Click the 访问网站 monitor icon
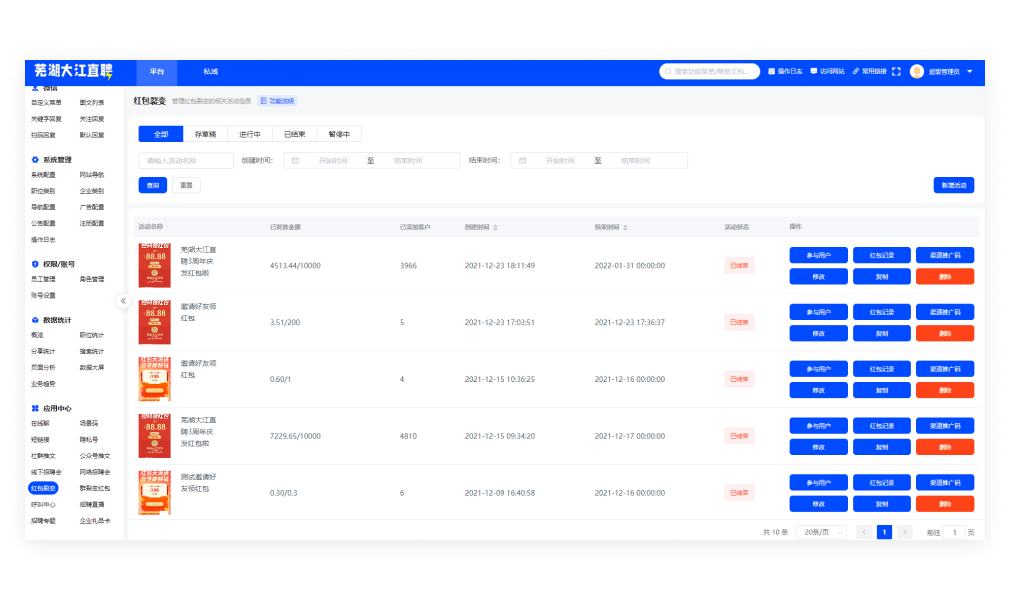This screenshot has width=1010, height=600. [814, 72]
